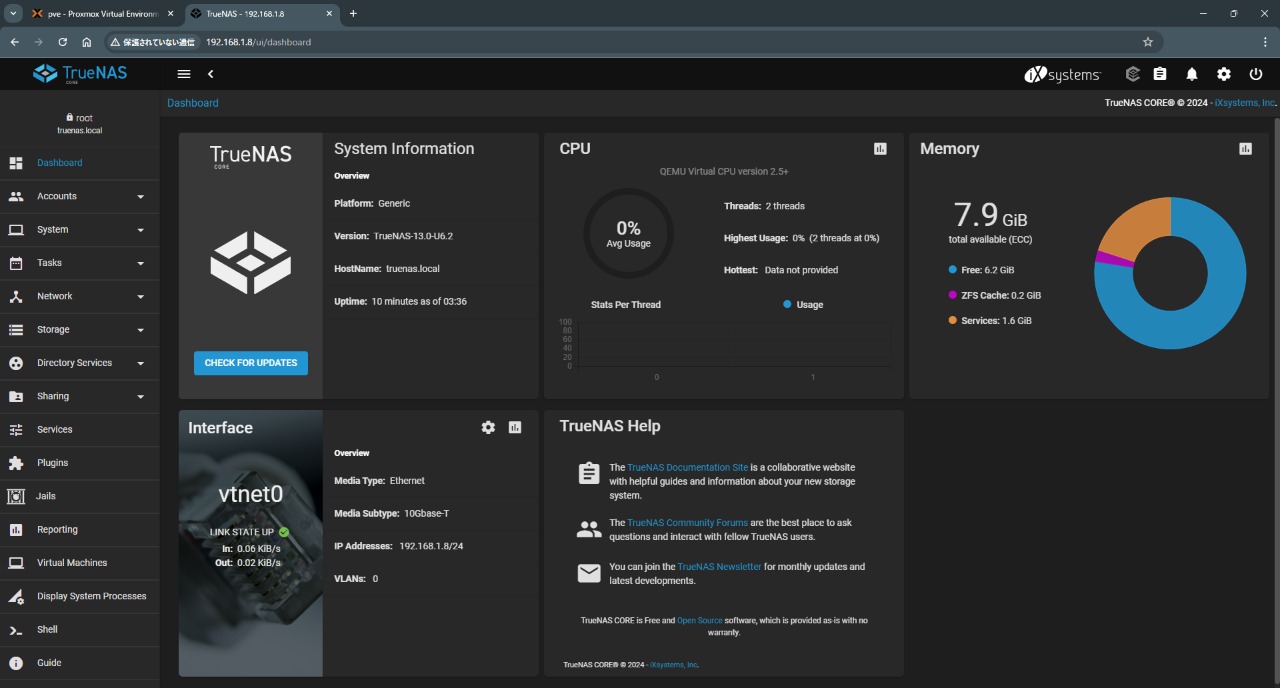Click the browser address bar URL
This screenshot has width=1280, height=688.
(258, 42)
